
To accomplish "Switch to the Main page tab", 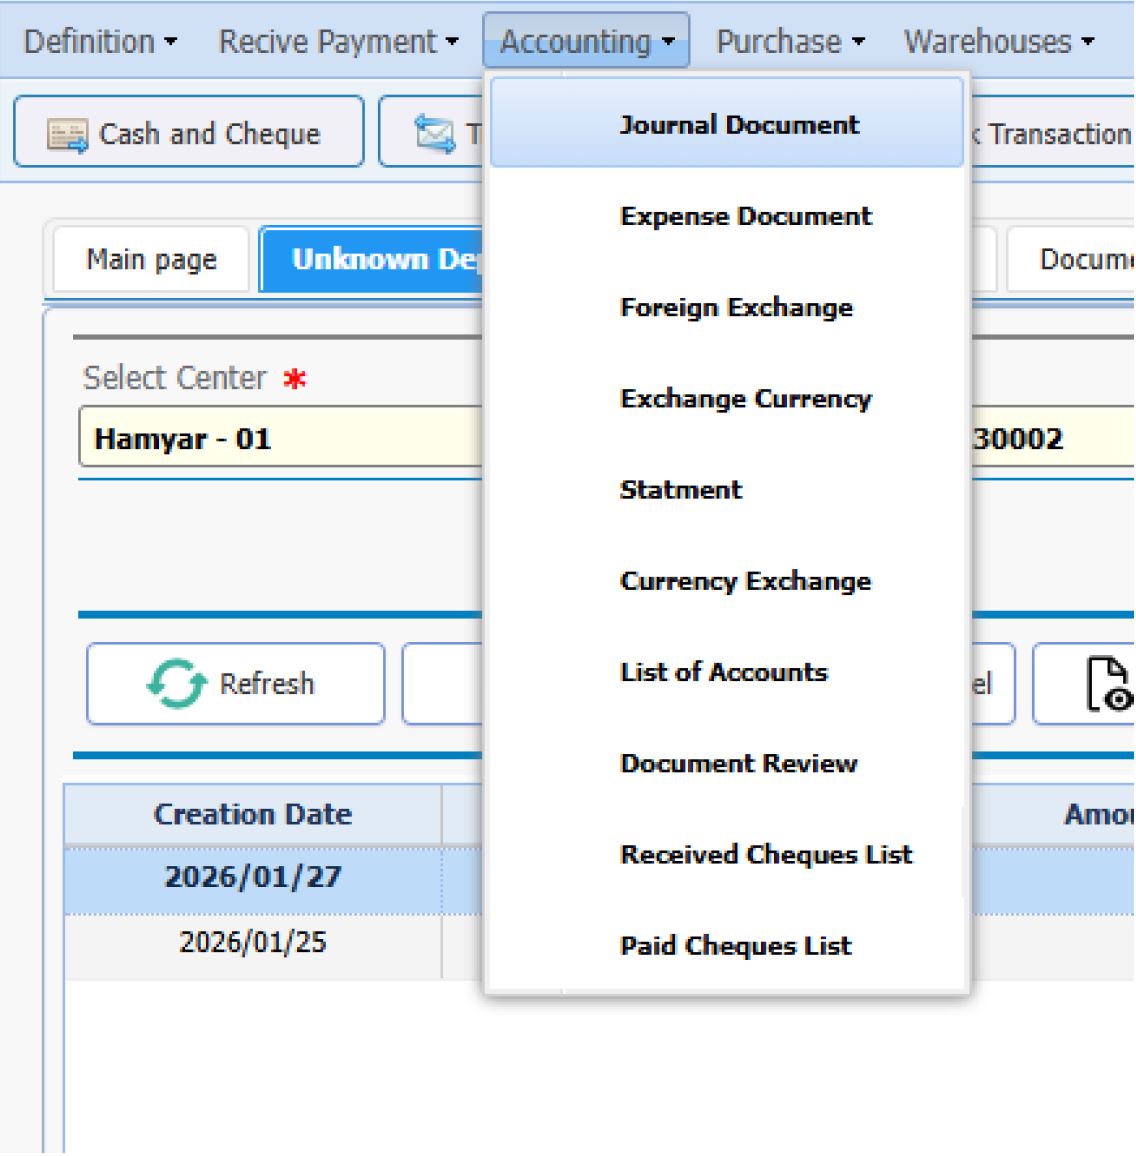I will pyautogui.click(x=151, y=260).
